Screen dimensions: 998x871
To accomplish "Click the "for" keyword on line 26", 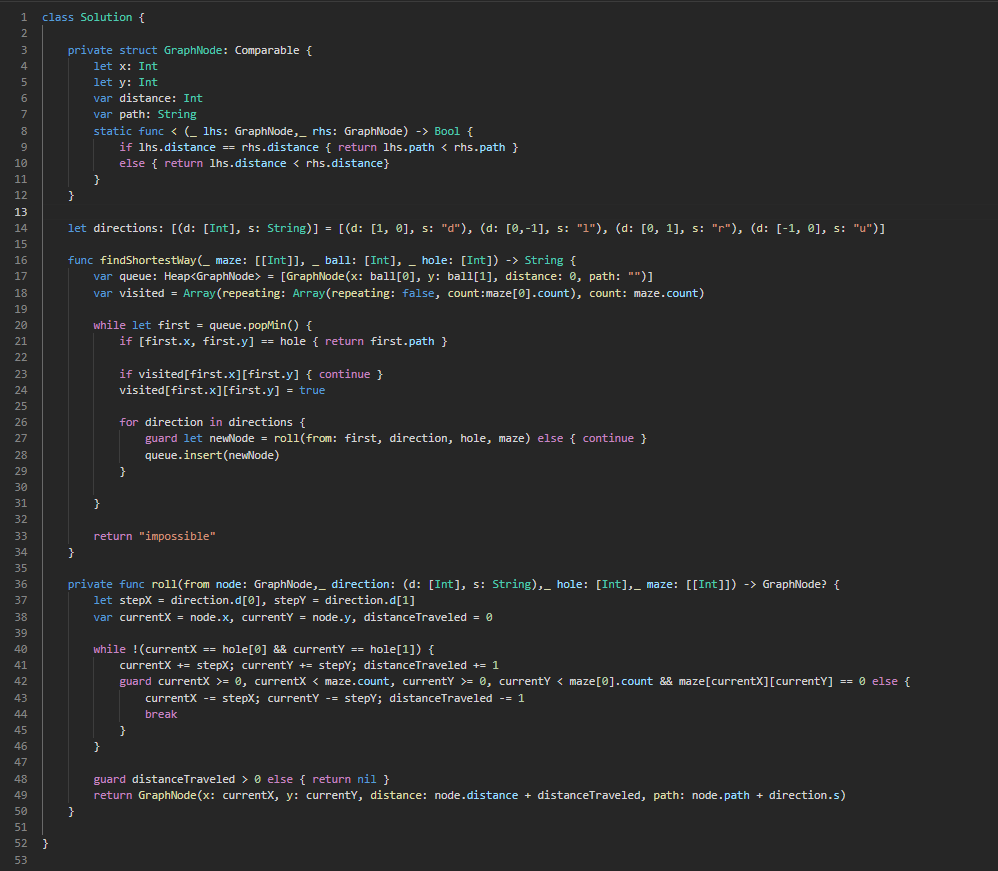I will 129,422.
